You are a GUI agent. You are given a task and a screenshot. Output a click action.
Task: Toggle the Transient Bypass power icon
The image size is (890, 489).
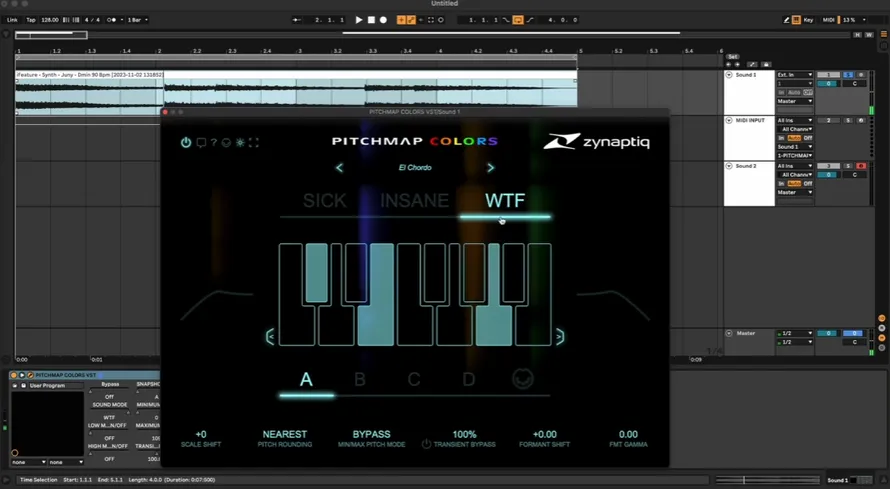426,444
